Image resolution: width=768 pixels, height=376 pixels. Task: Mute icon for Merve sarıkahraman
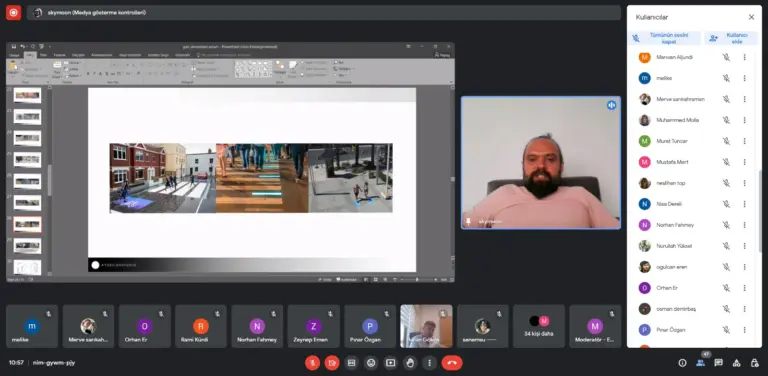[x=726, y=99]
